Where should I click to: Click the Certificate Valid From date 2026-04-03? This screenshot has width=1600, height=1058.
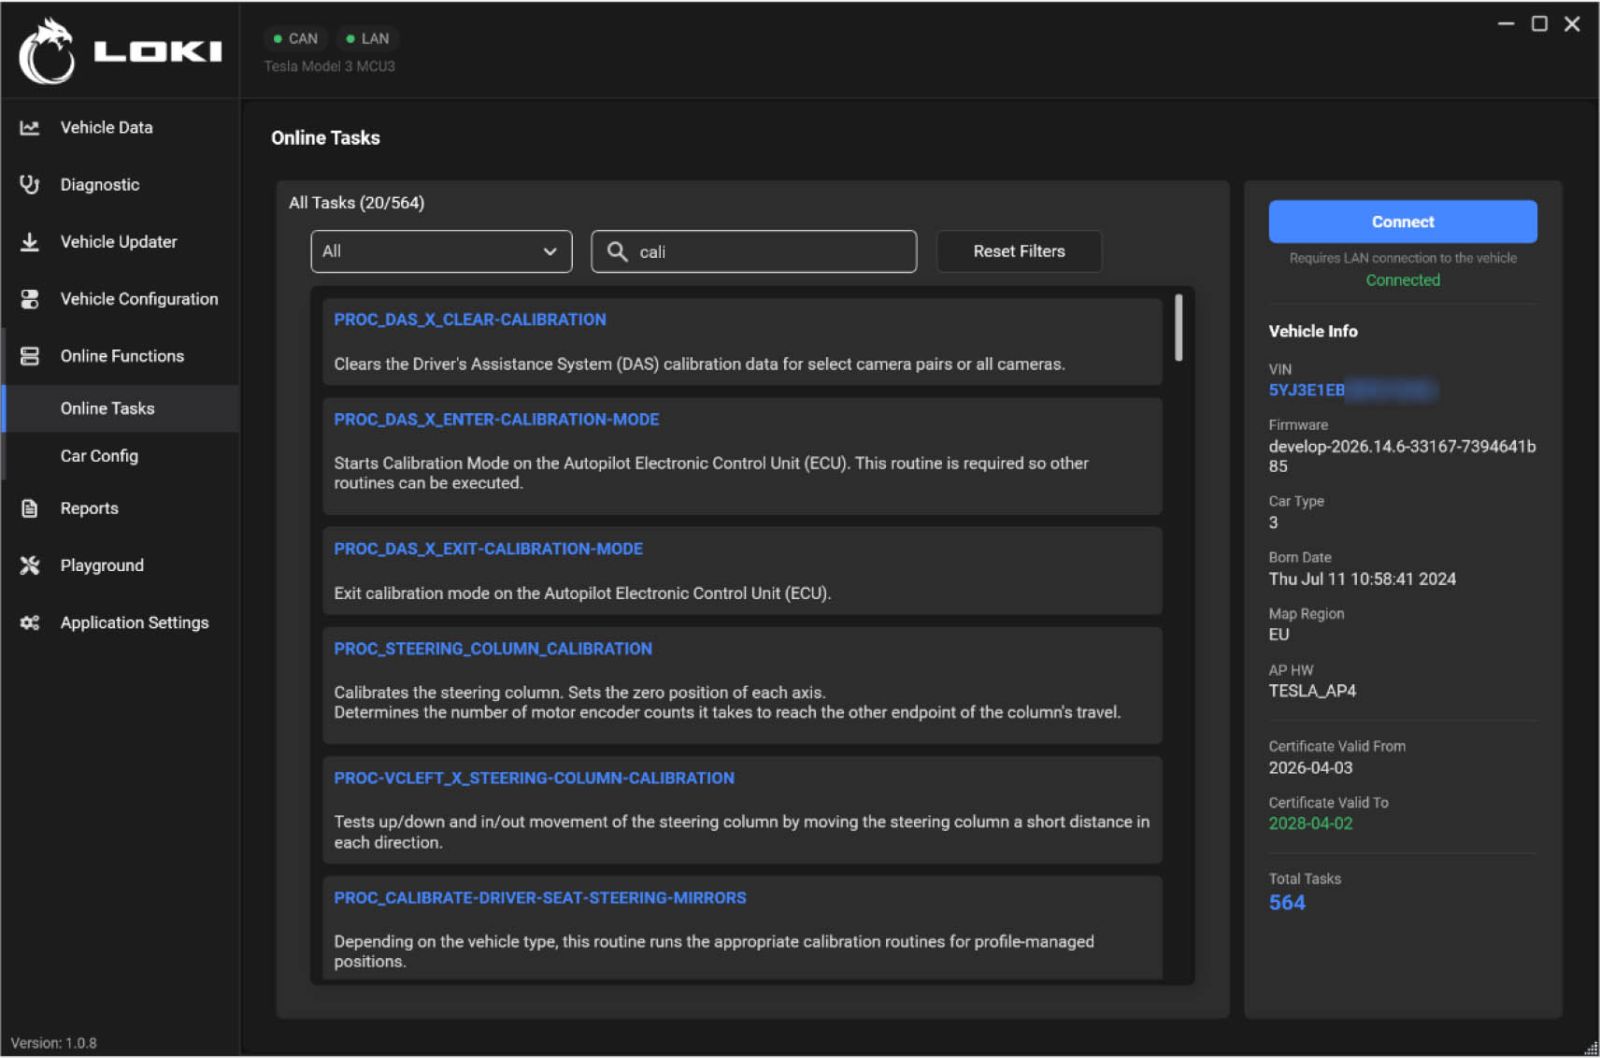click(x=1310, y=768)
